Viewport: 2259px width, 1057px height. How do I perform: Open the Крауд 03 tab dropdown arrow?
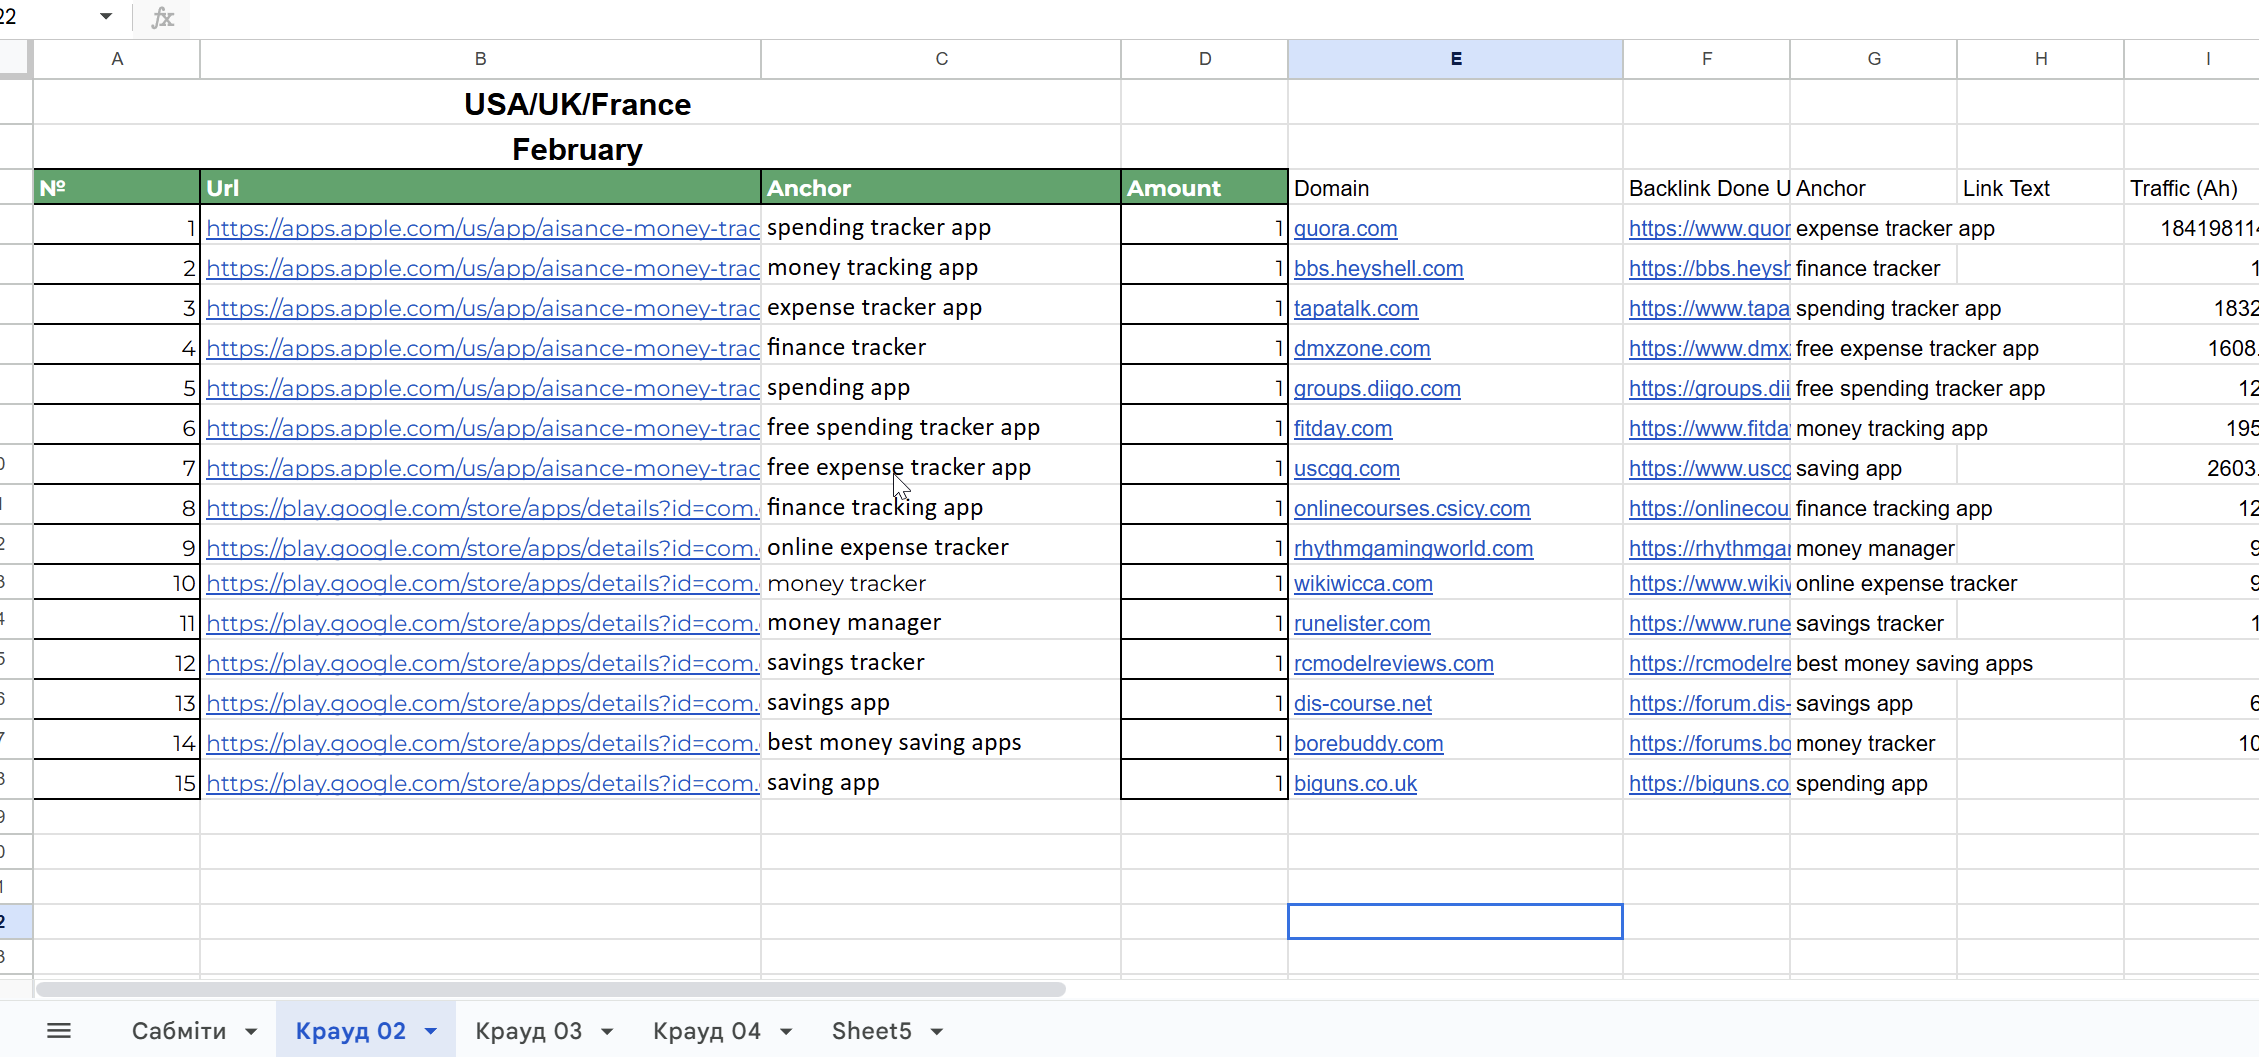[x=607, y=1031]
